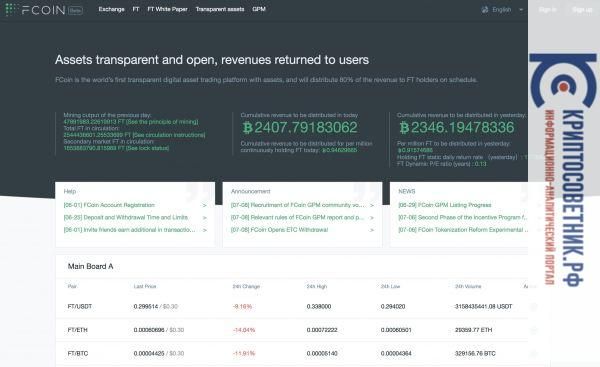Open See lock status link
The height and width of the screenshot is (367, 600).
pyautogui.click(x=147, y=148)
